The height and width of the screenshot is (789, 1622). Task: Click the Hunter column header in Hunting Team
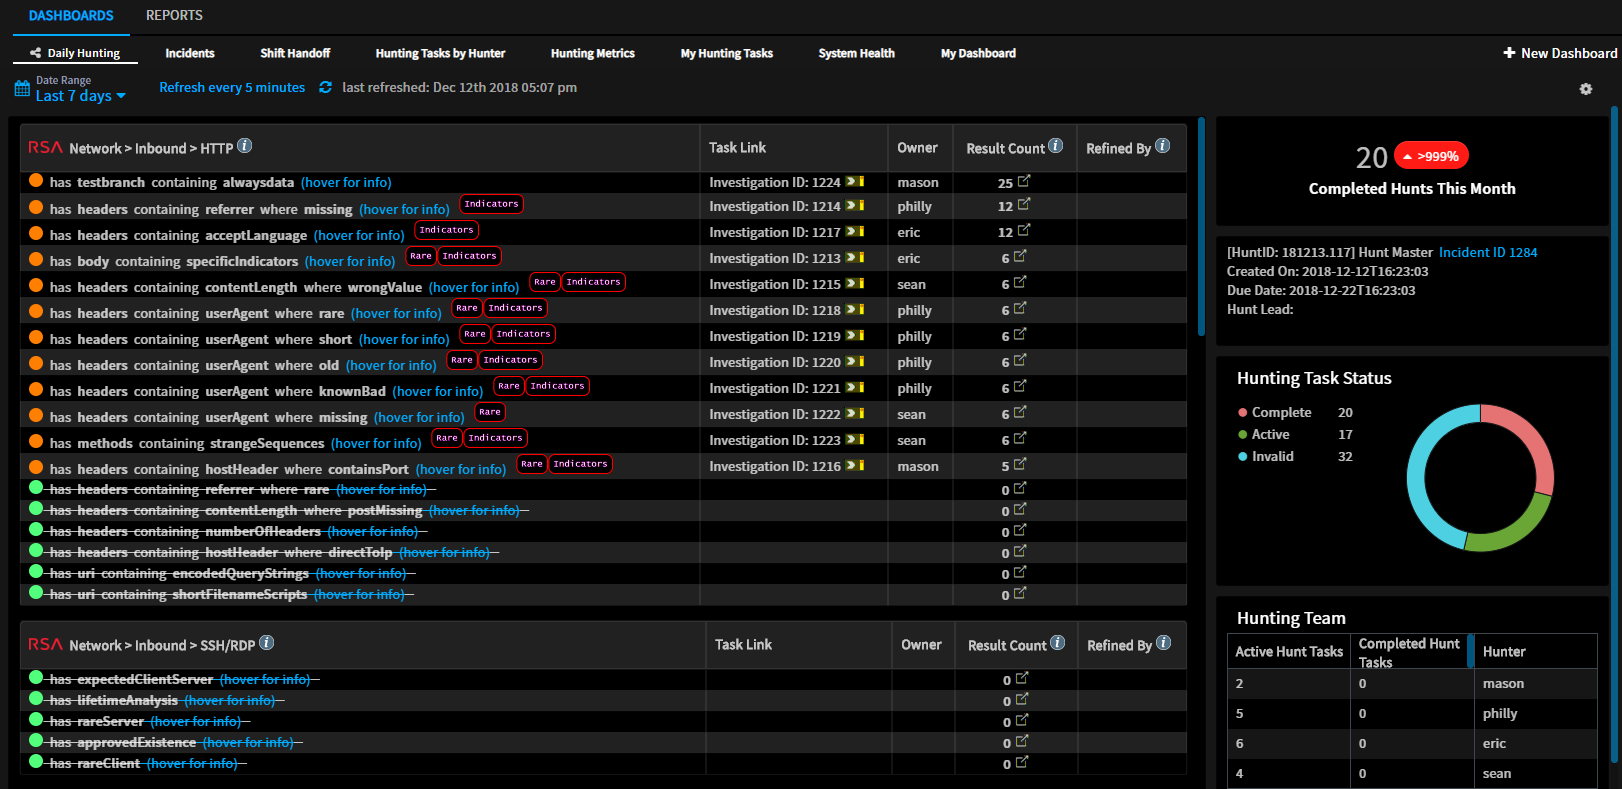click(1503, 652)
